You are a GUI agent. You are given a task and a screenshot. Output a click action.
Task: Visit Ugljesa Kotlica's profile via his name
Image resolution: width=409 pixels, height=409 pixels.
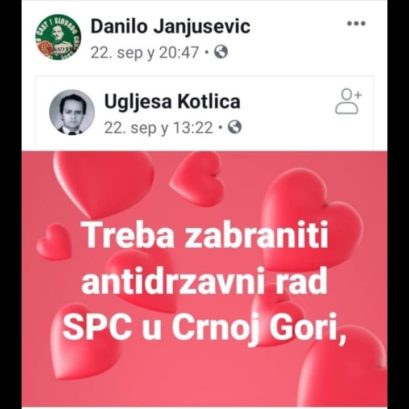pyautogui.click(x=172, y=102)
